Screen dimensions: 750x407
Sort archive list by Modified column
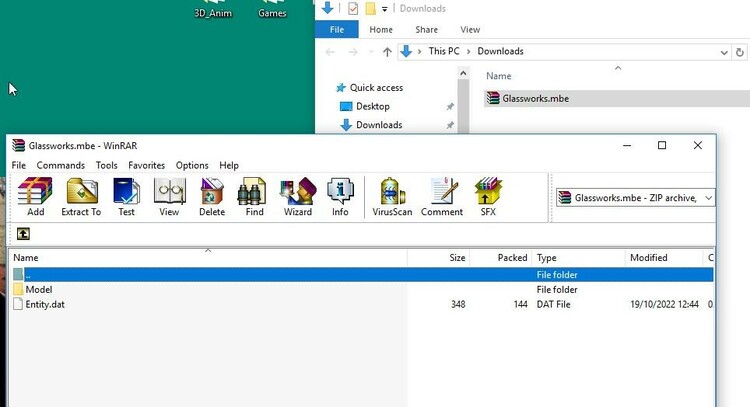[664, 257]
